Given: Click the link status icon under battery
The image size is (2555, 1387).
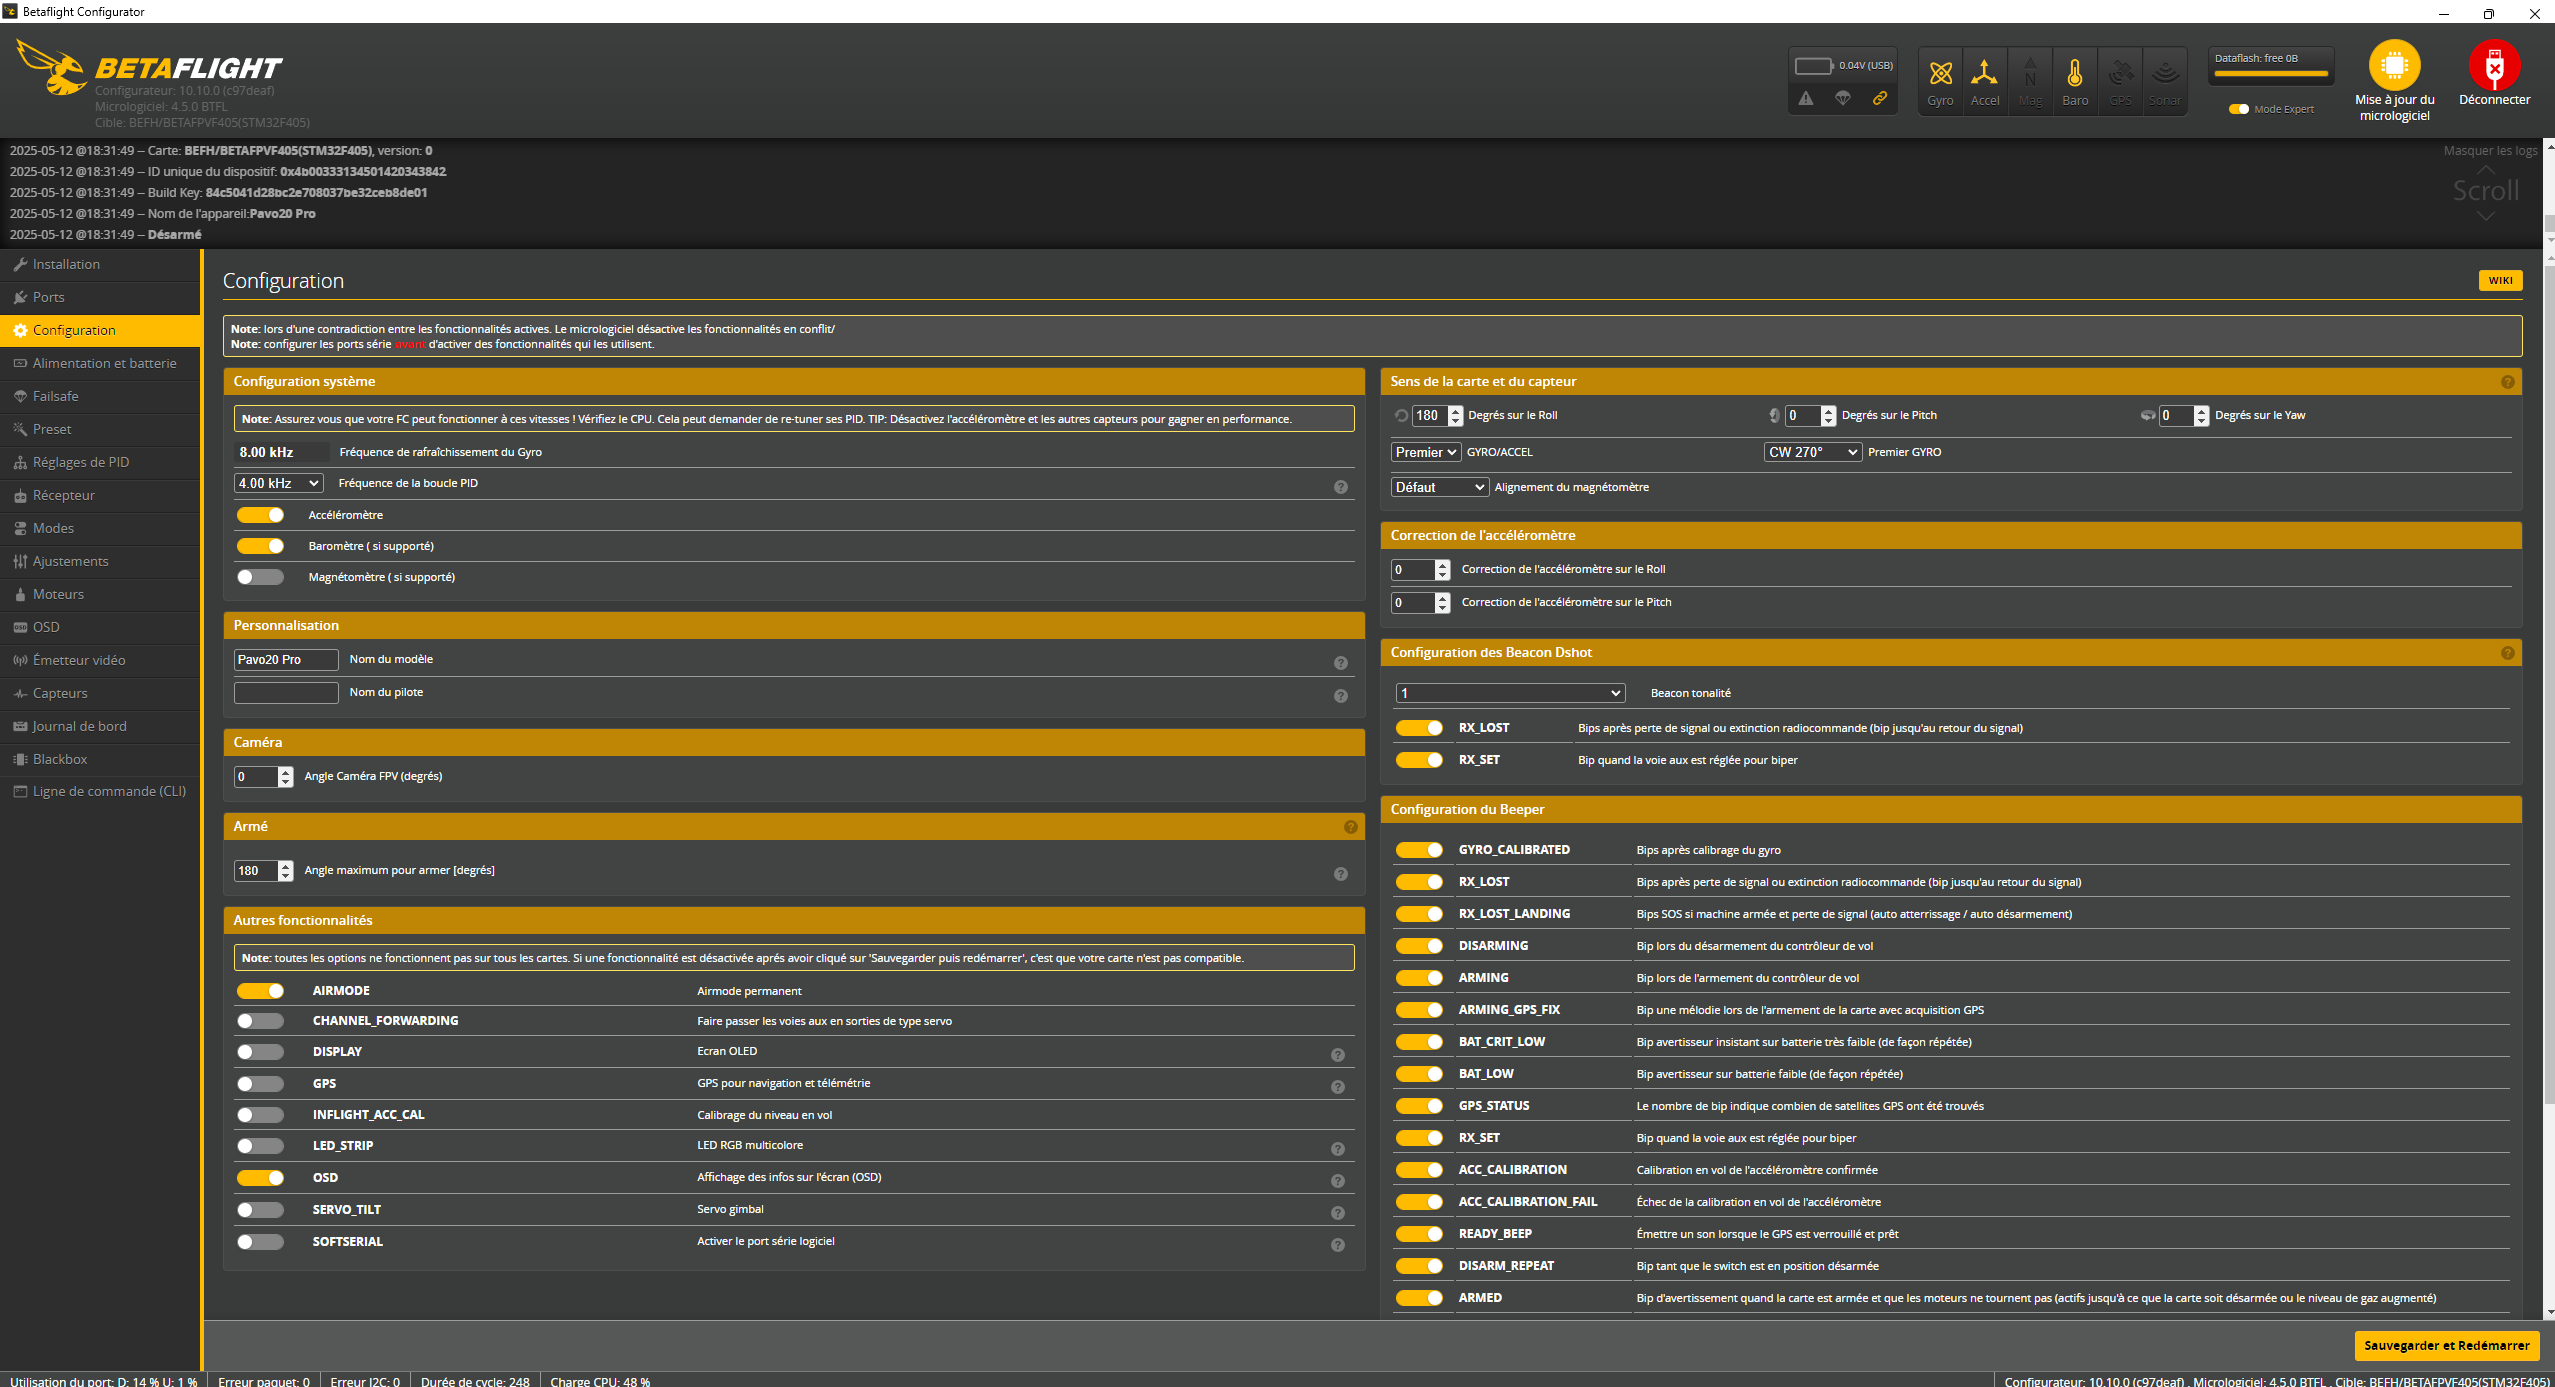Looking at the screenshot, I should click(x=1879, y=98).
